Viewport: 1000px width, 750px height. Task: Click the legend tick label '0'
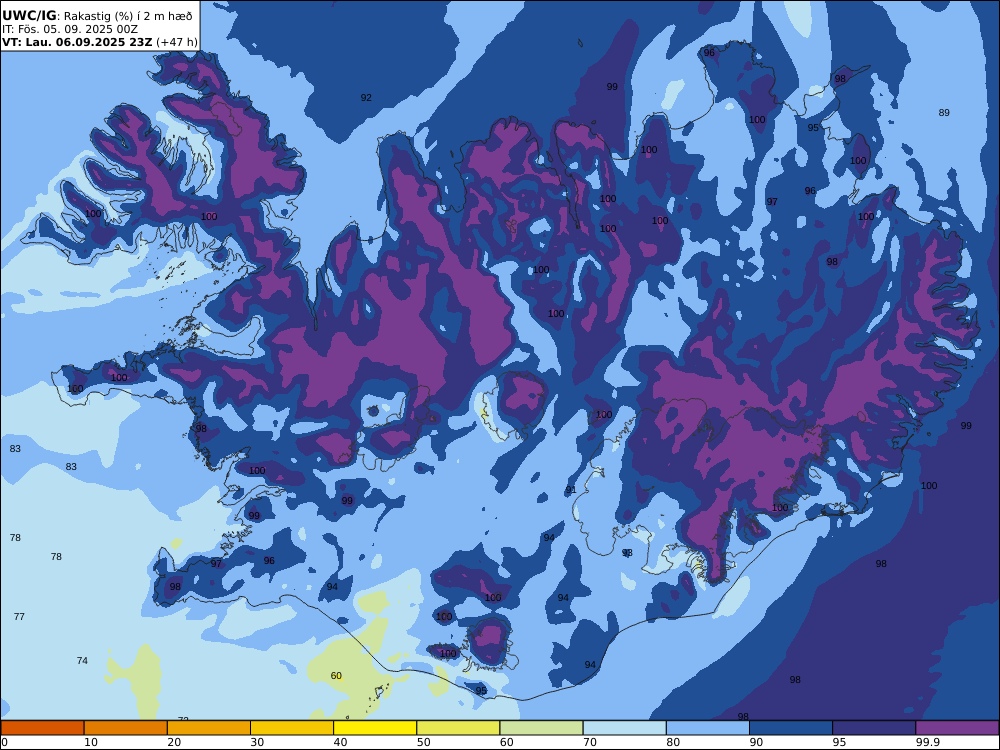pyautogui.click(x=4, y=742)
